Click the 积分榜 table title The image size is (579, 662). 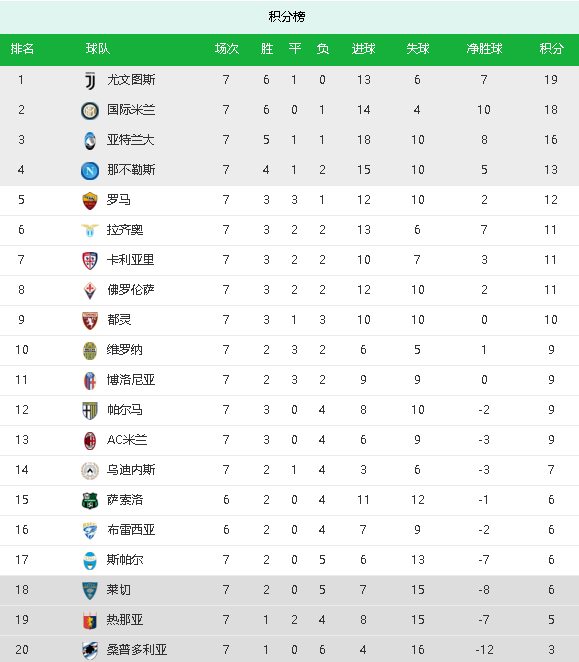pyautogui.click(x=287, y=16)
